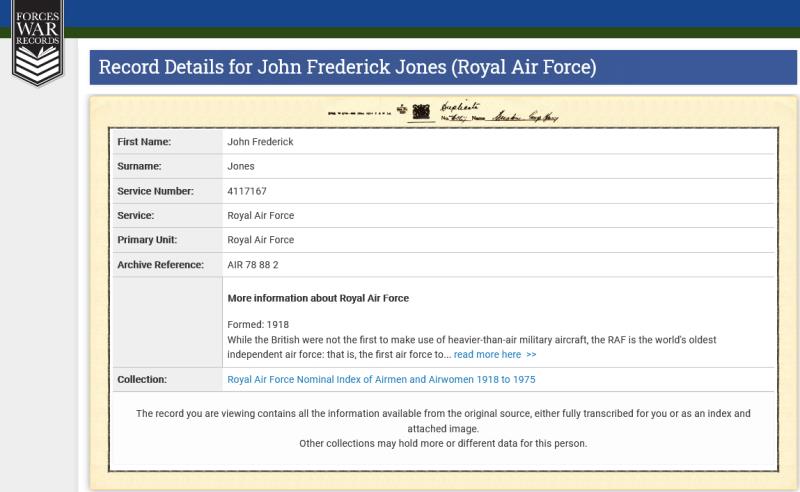Click the Archive Reference row label
This screenshot has height=492, width=800.
160,265
